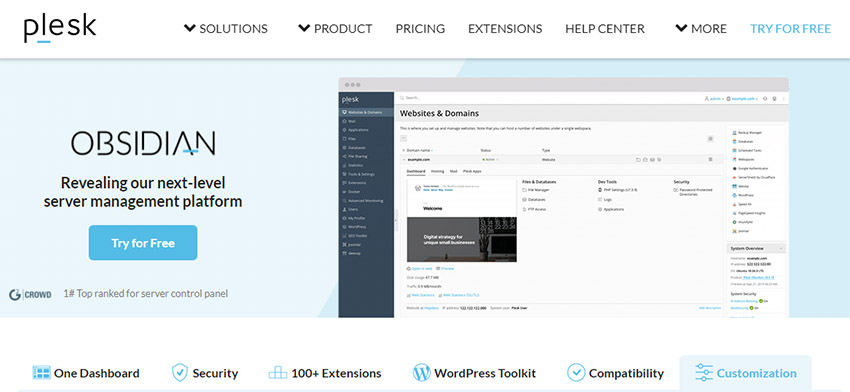The image size is (850, 392).
Task: Switch to the WordPress Toolkit tab
Action: click(x=474, y=373)
